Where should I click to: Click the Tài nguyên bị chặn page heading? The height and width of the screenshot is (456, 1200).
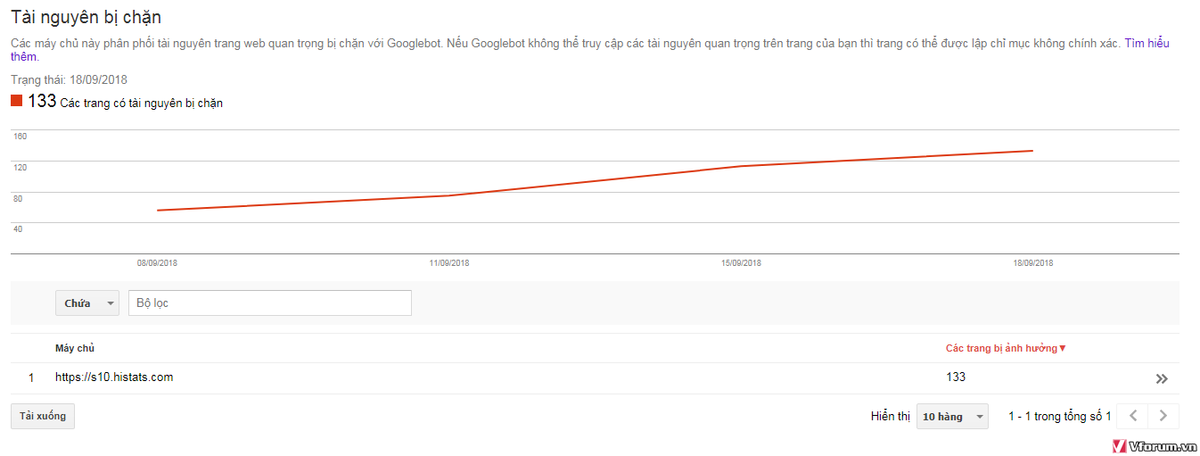(86, 18)
